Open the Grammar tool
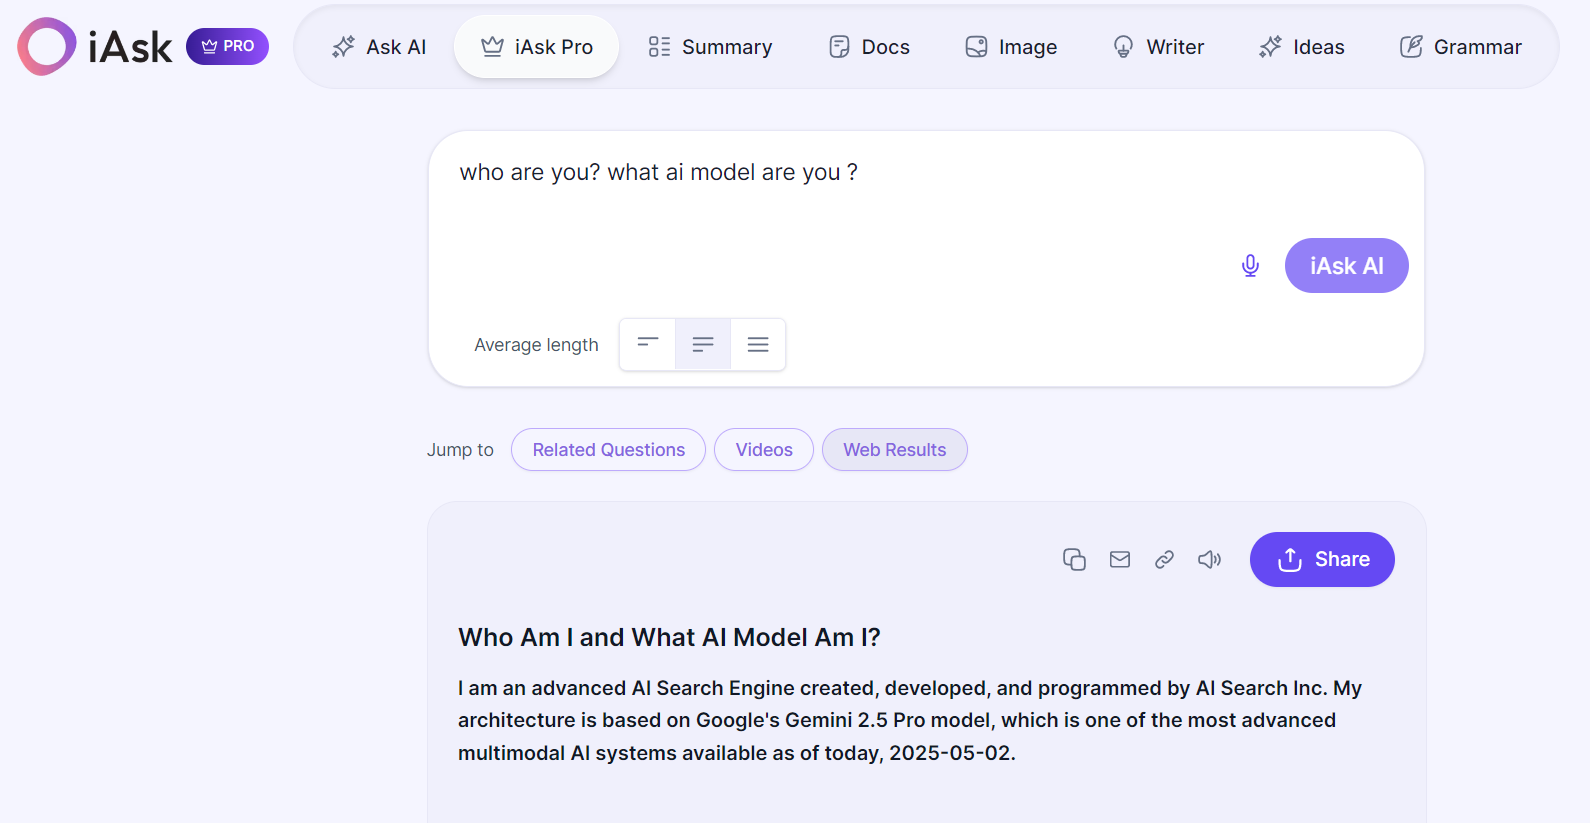 1460,47
